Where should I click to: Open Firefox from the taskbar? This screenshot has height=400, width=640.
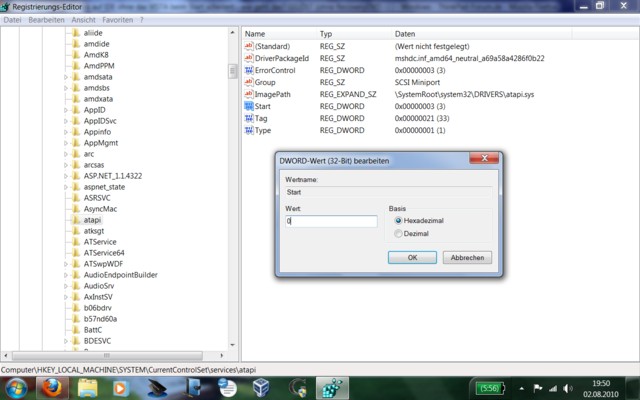coord(52,388)
